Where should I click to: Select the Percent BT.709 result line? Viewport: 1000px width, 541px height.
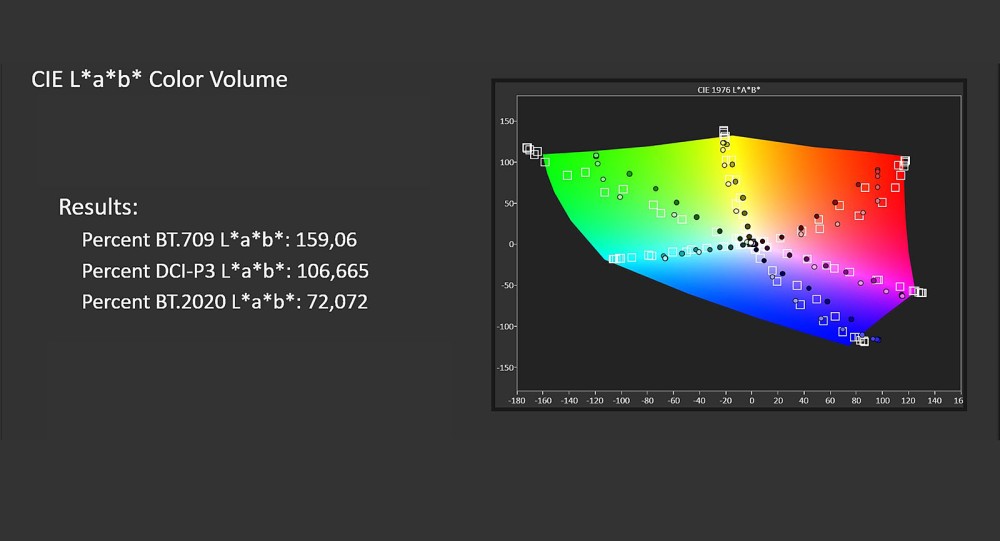tap(219, 240)
